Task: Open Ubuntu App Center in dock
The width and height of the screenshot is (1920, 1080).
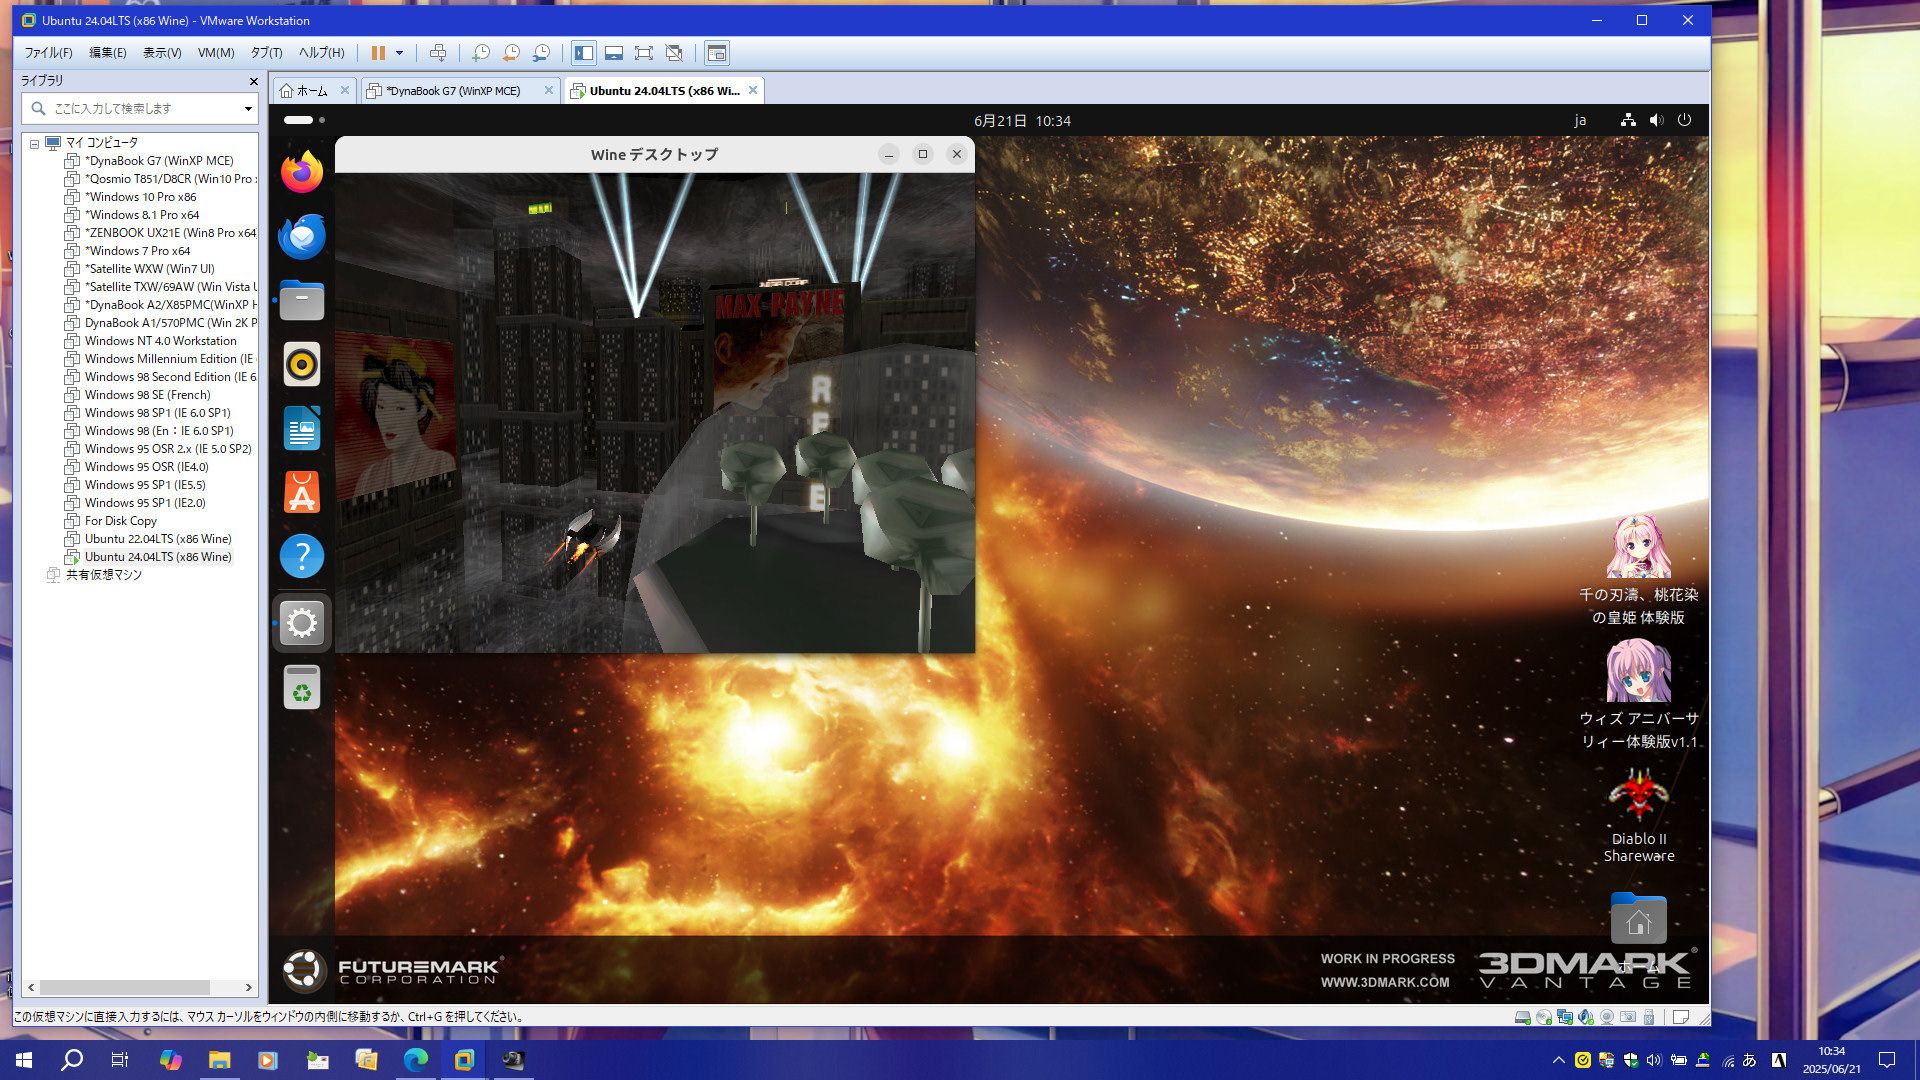Action: click(302, 492)
